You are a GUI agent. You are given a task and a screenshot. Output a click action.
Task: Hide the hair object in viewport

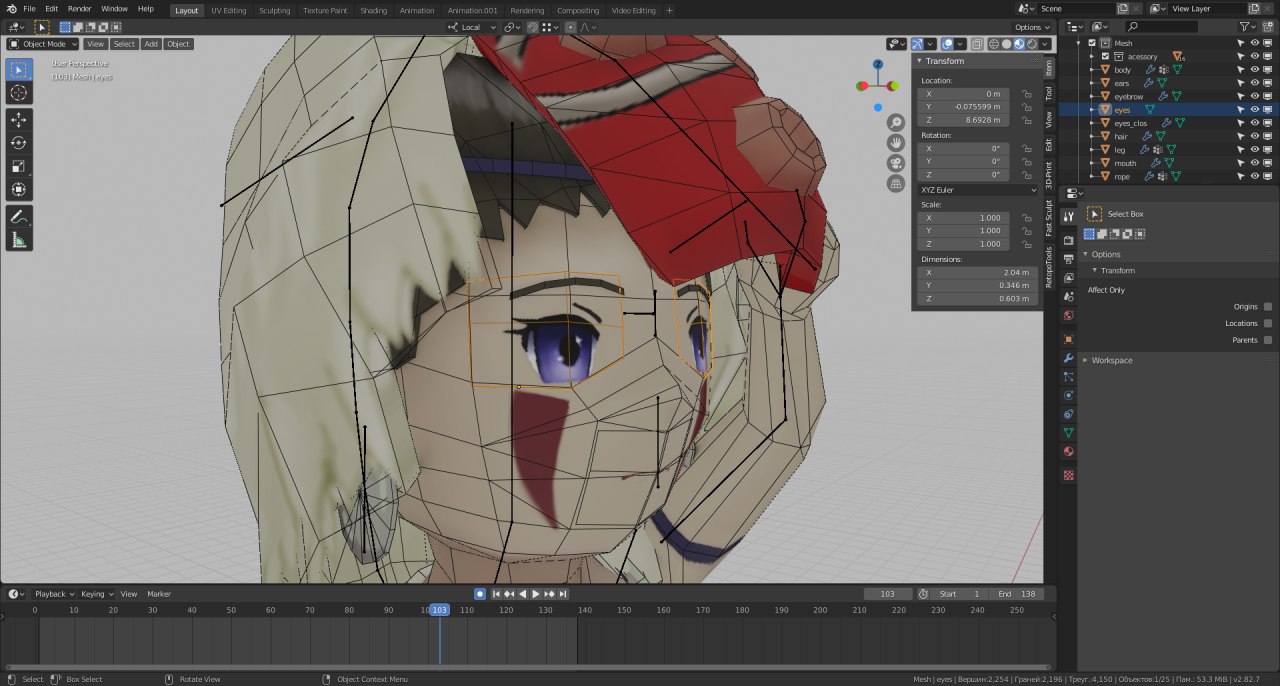click(1255, 136)
